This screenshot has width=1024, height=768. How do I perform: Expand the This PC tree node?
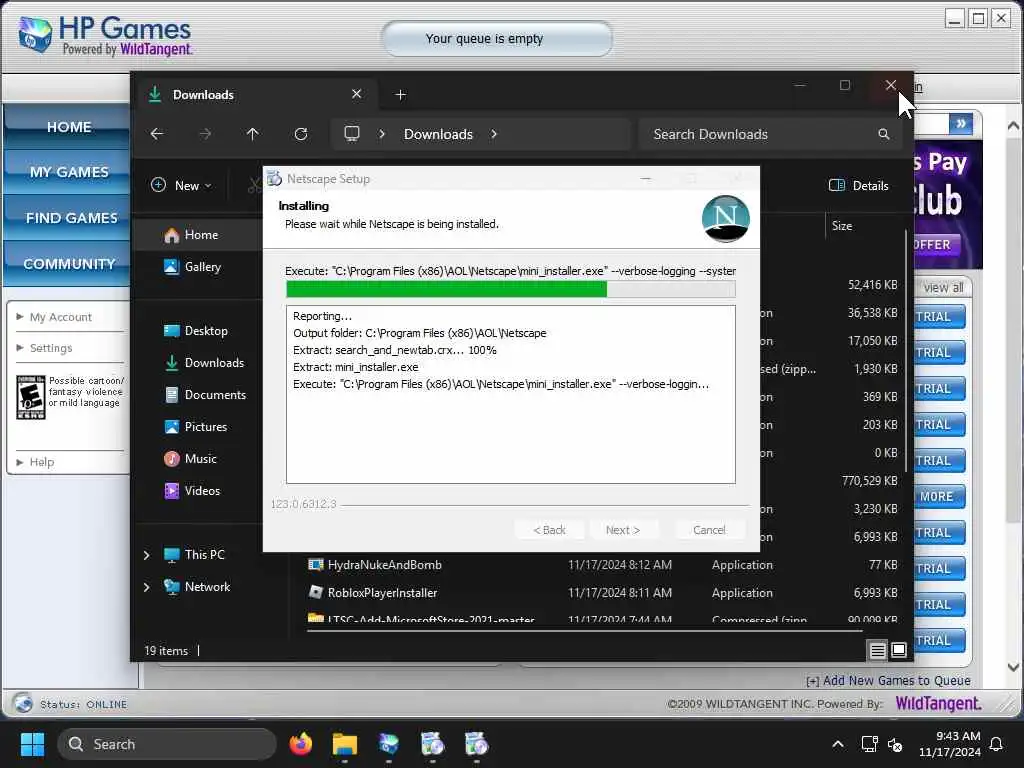click(146, 555)
